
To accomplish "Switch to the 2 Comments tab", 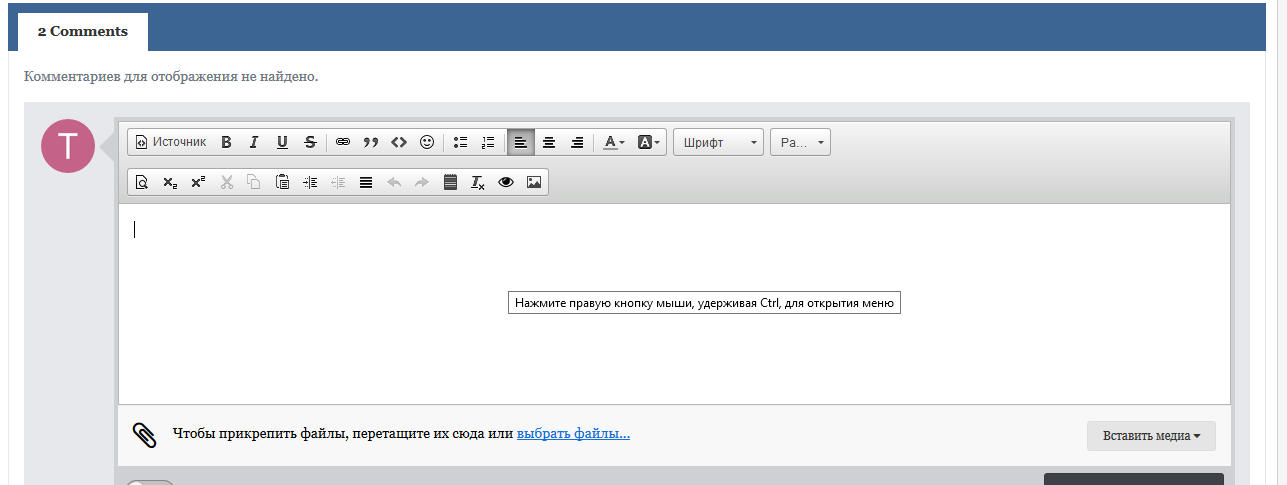I will click(83, 31).
